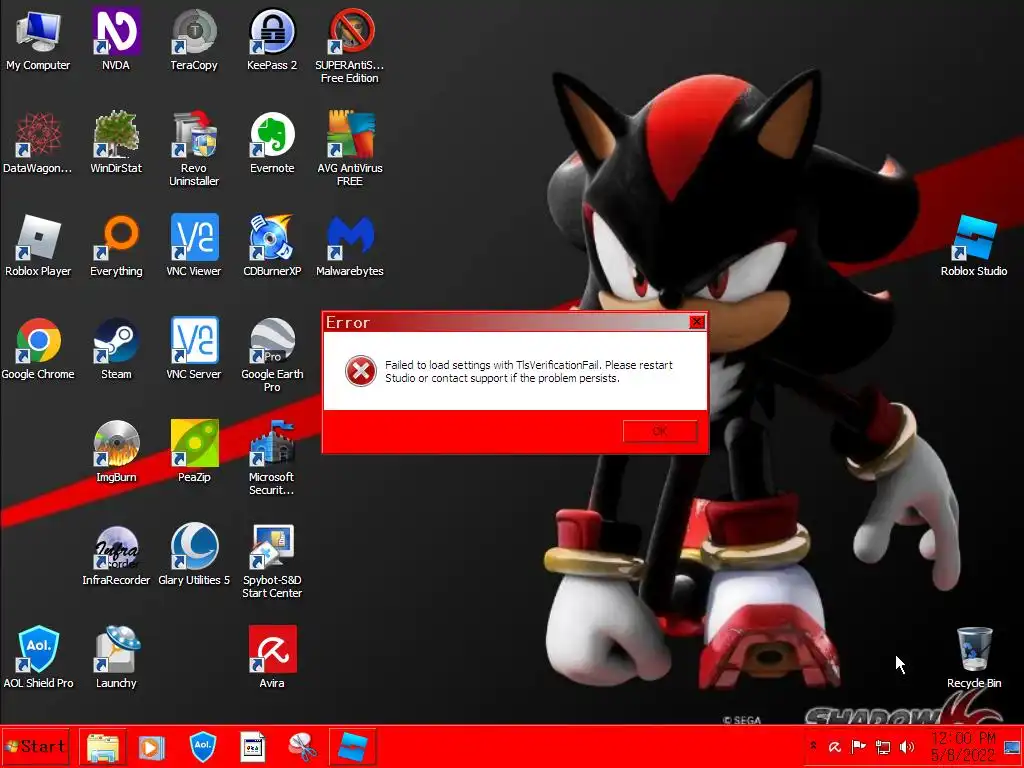
Task: Click the TeraCopy shortcut icon
Action: pyautogui.click(x=194, y=40)
